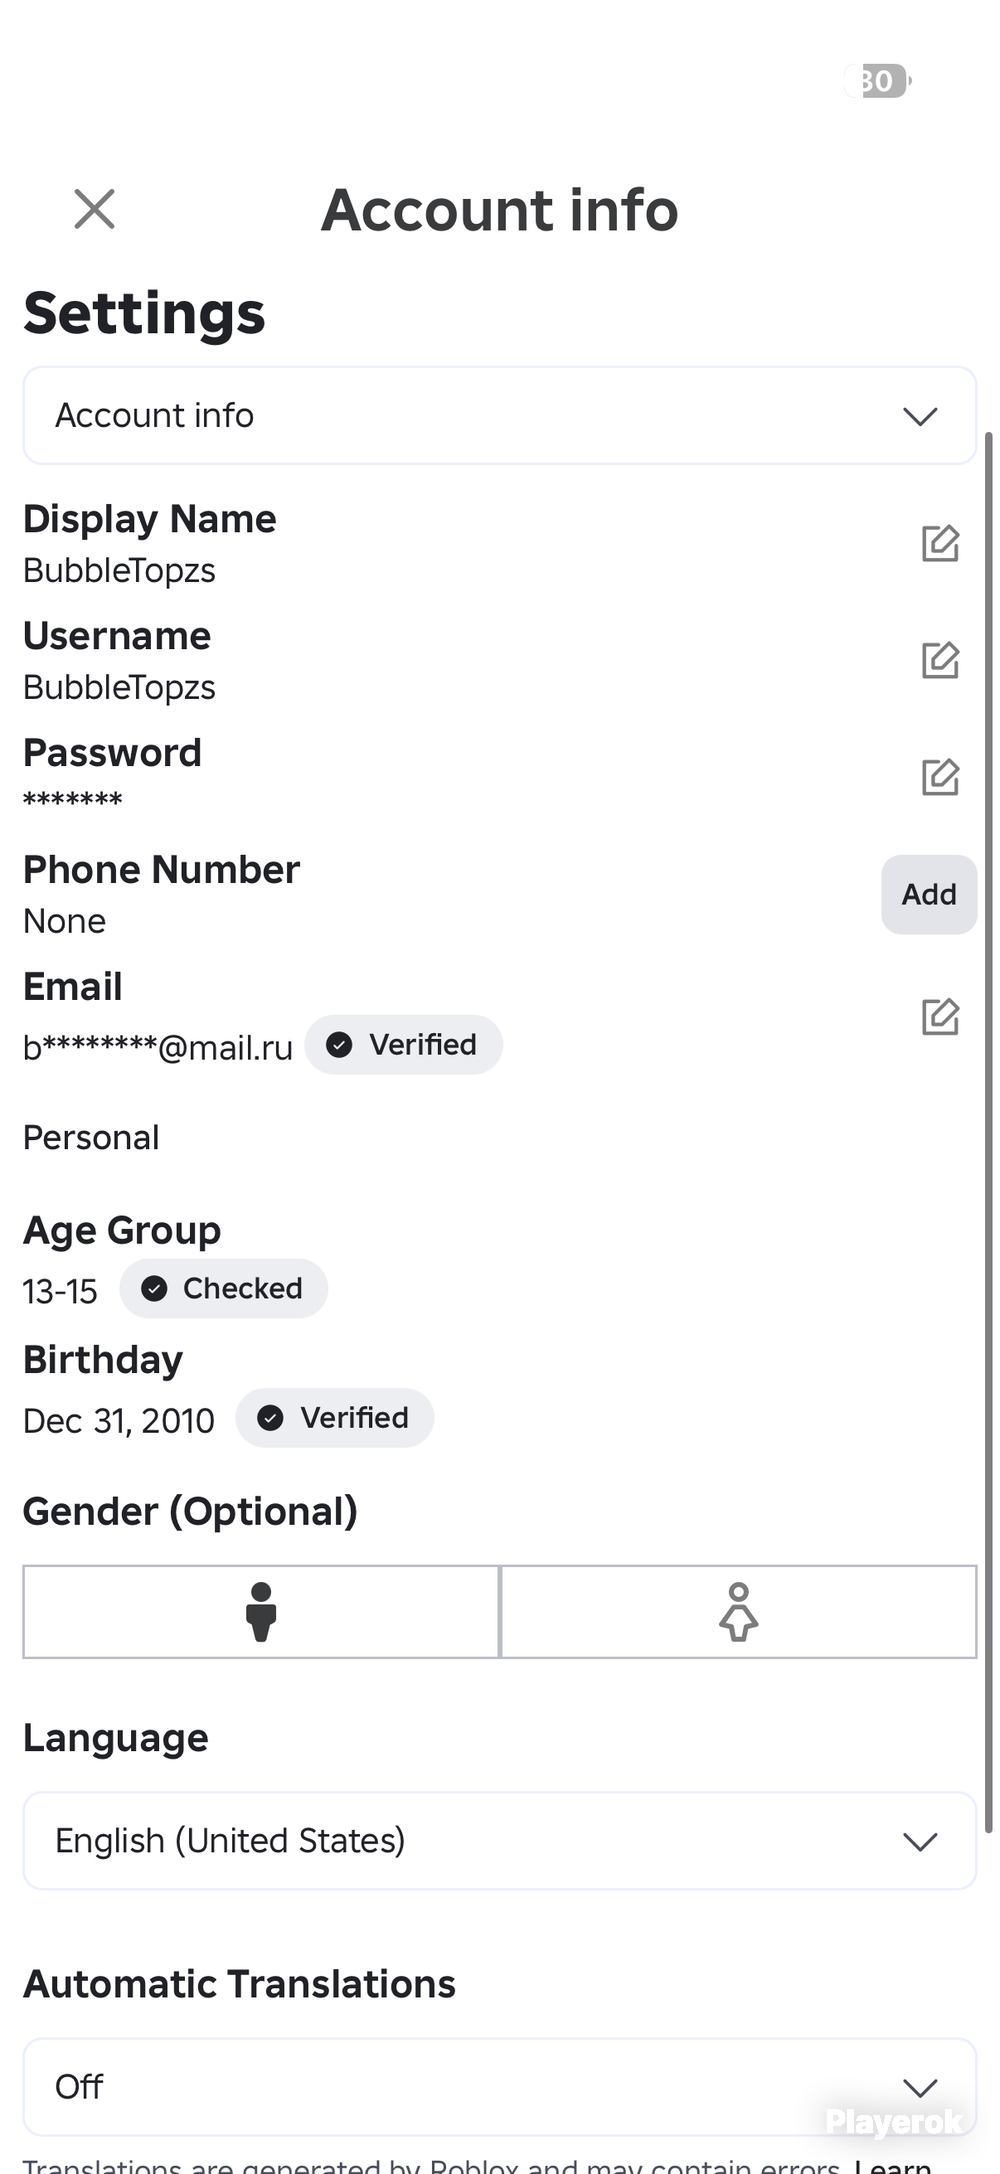
Task: Click the Birthday Verified badge
Action: pos(334,1418)
